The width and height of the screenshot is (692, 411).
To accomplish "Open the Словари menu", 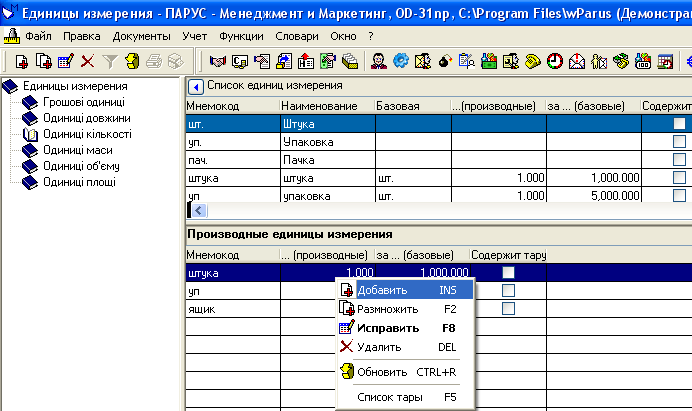I will [297, 36].
